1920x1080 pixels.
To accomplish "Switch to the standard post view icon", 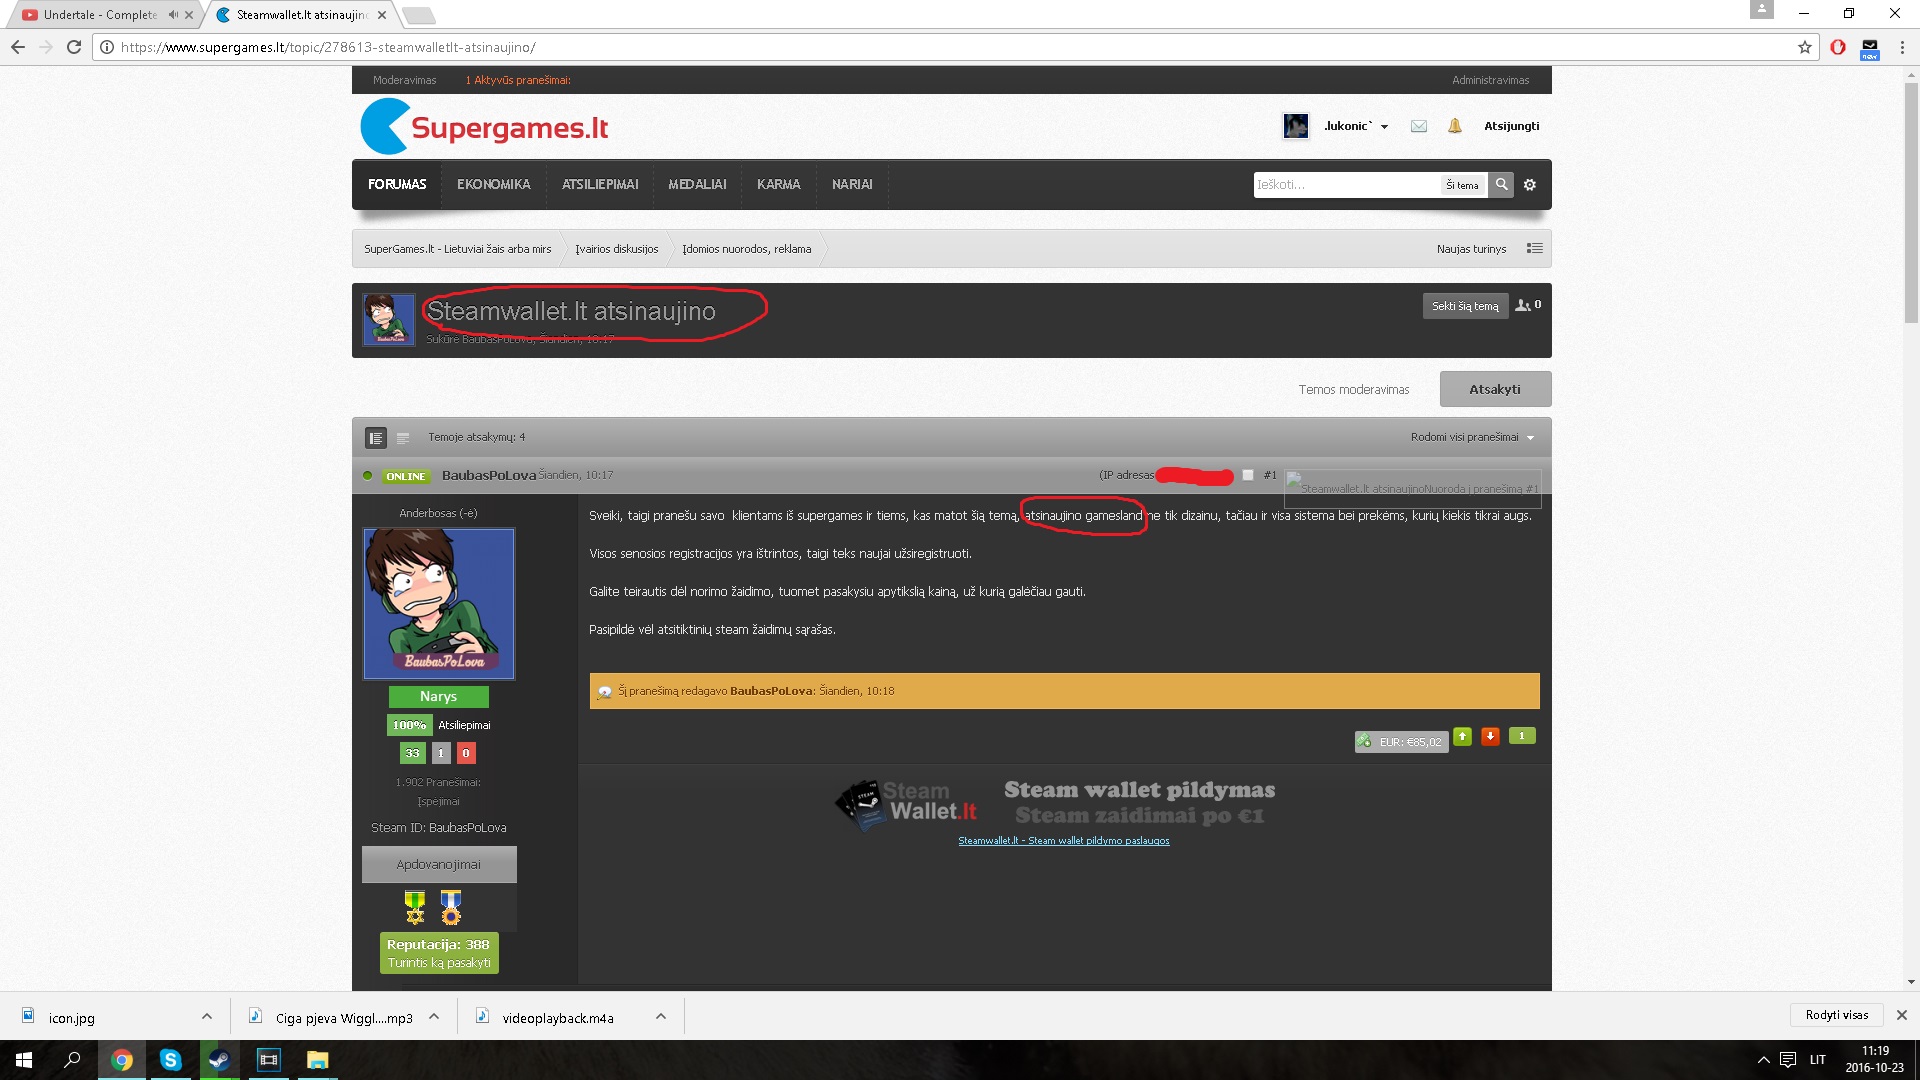I will point(376,438).
